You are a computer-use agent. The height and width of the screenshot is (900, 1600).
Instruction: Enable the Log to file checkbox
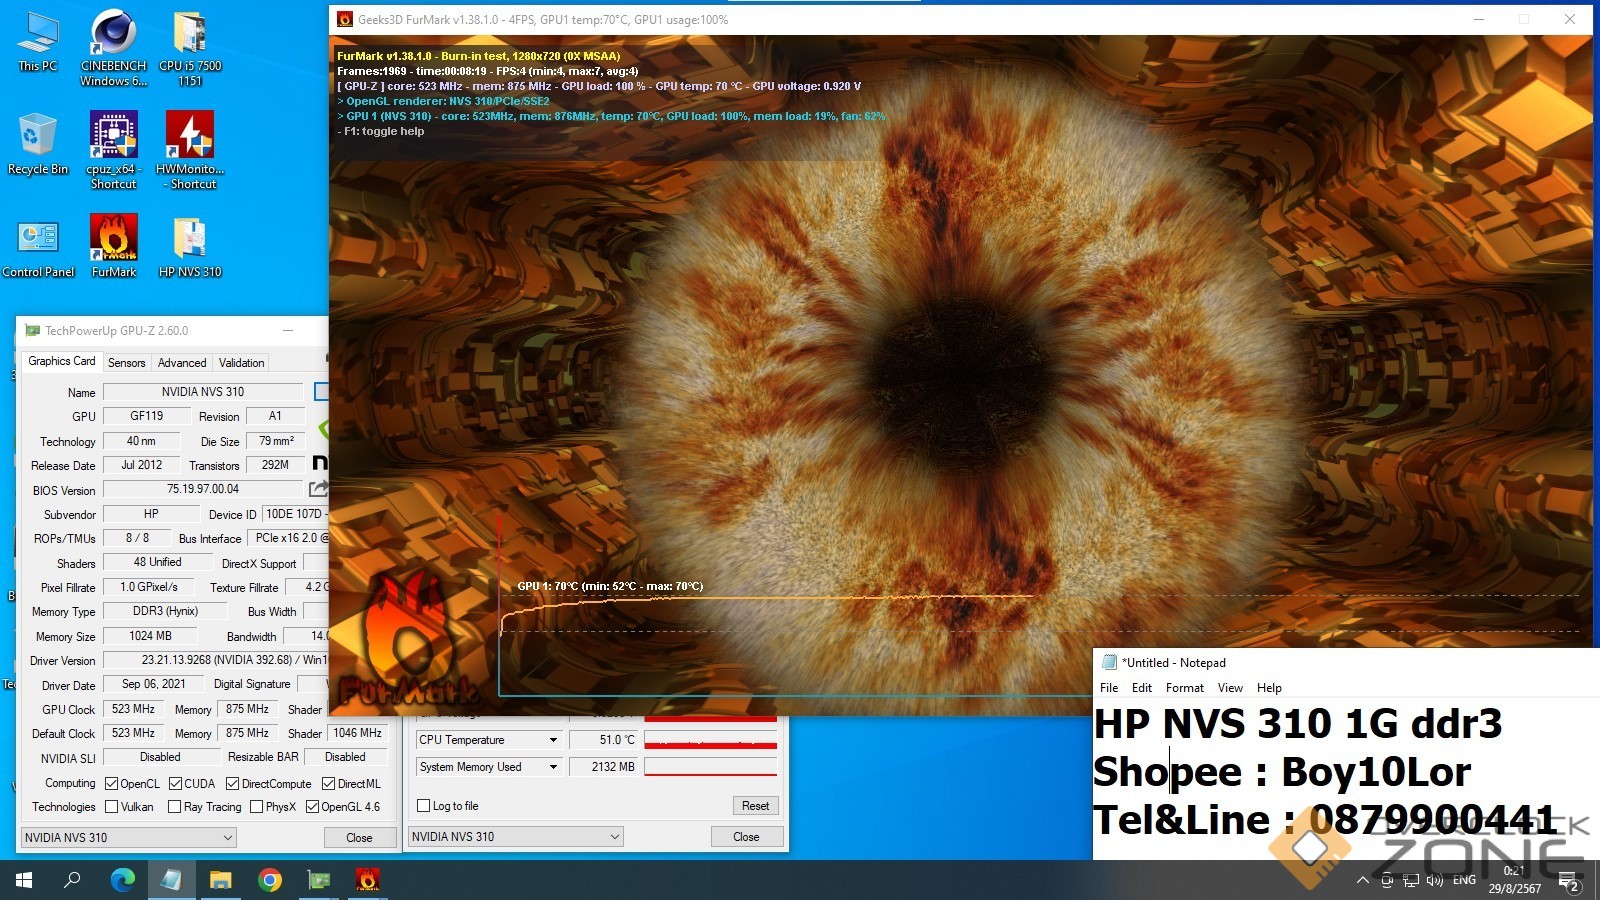point(424,806)
